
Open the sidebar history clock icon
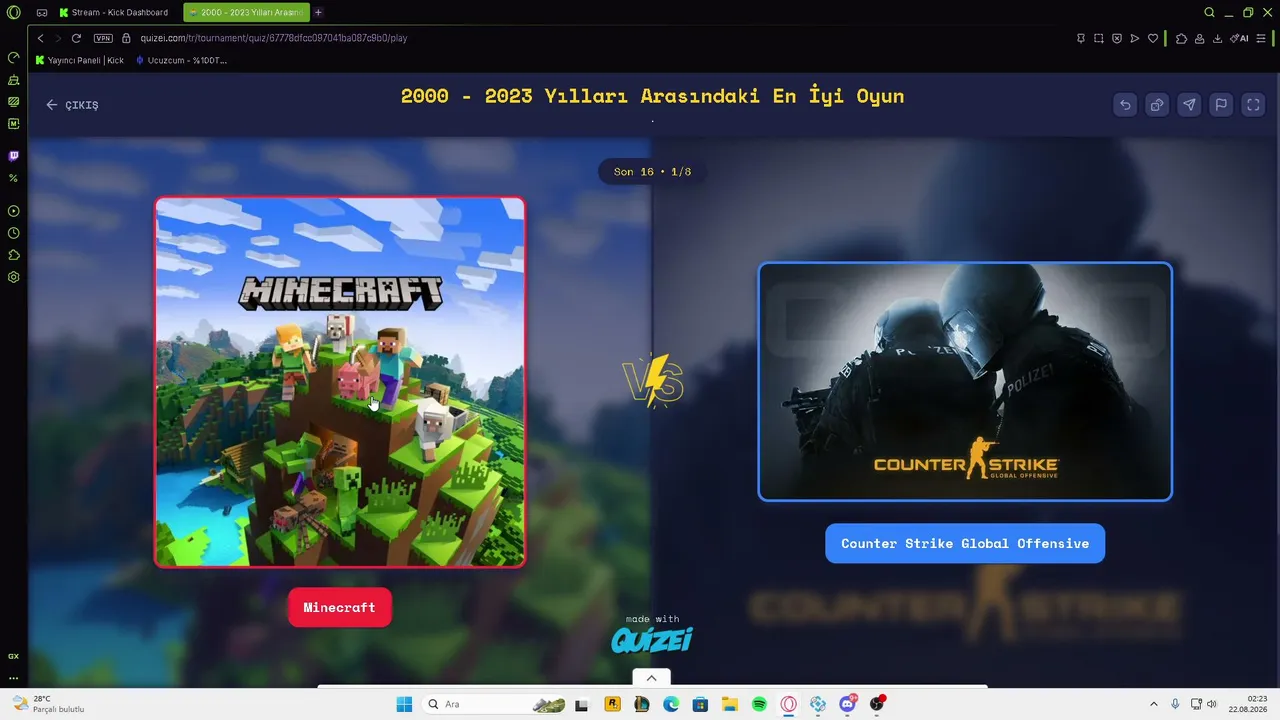(x=14, y=233)
